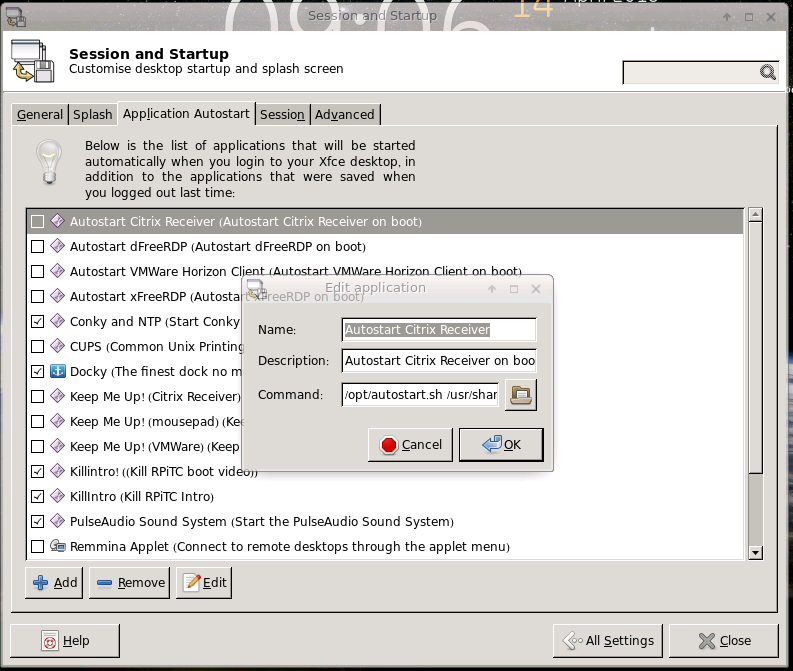Click the Add button
The image size is (793, 671).
pyautogui.click(x=54, y=583)
